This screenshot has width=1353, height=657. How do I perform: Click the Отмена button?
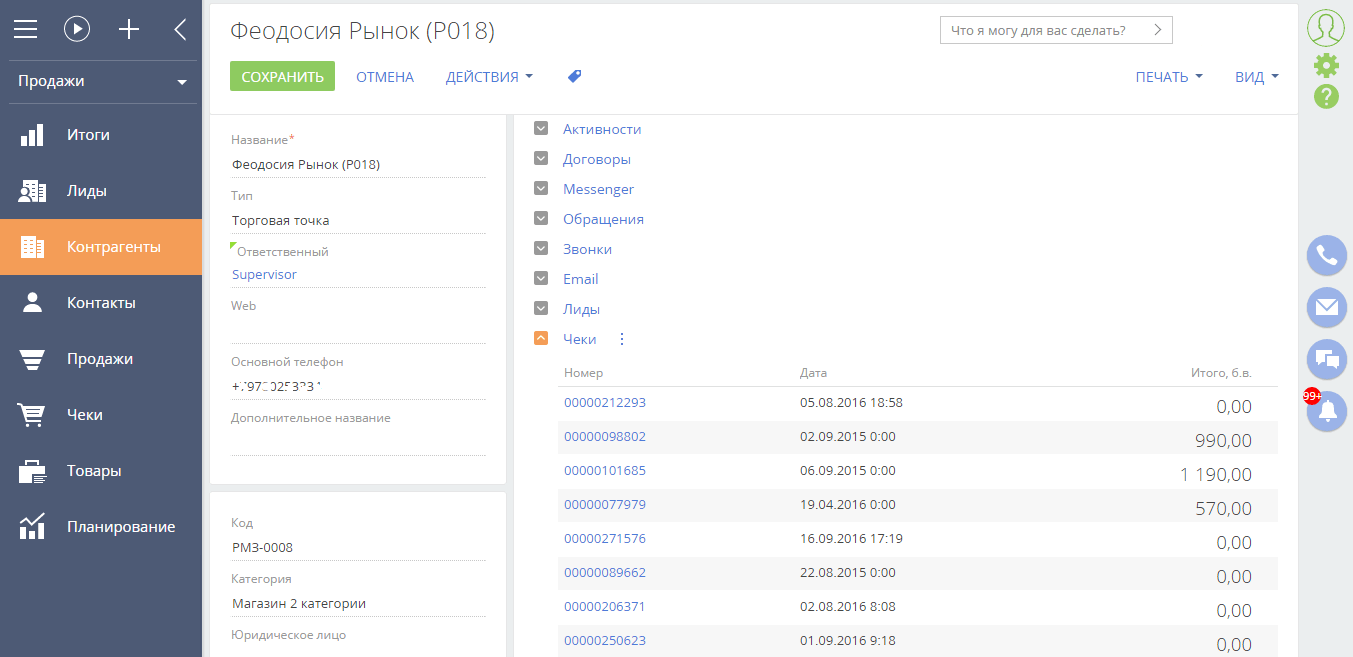[x=385, y=77]
